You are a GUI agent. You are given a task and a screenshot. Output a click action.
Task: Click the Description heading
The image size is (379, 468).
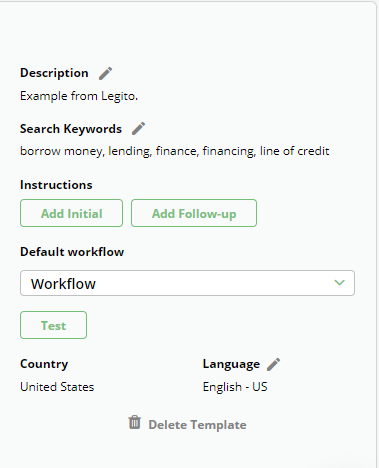(x=54, y=73)
